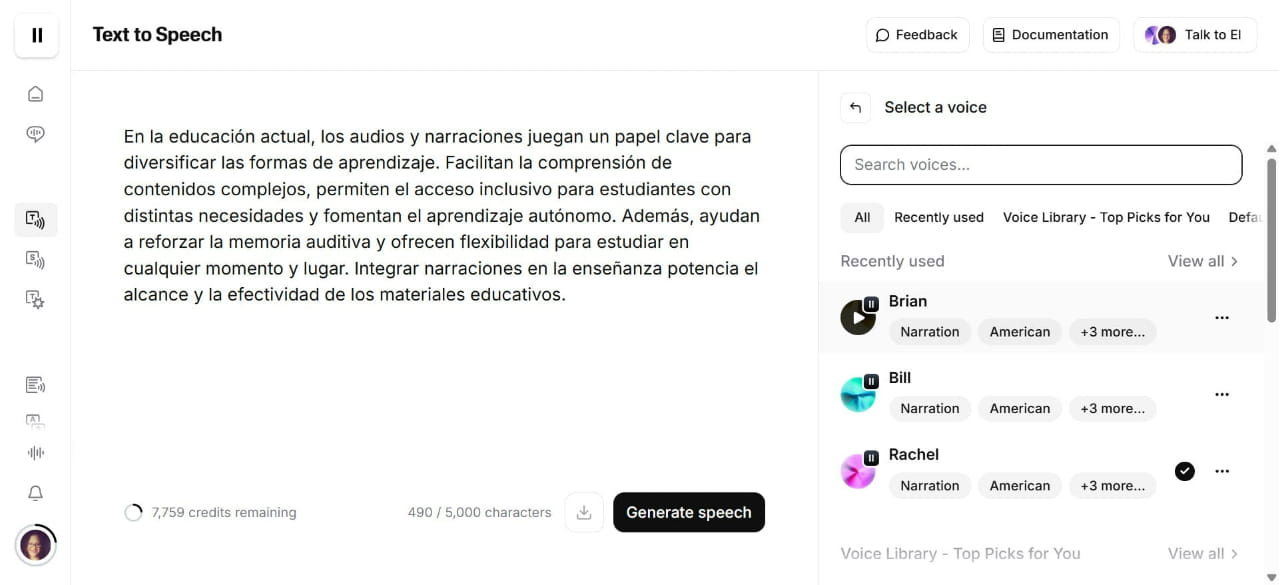The height and width of the screenshot is (585, 1280).
Task: Open the notifications bell
Action: (36, 493)
